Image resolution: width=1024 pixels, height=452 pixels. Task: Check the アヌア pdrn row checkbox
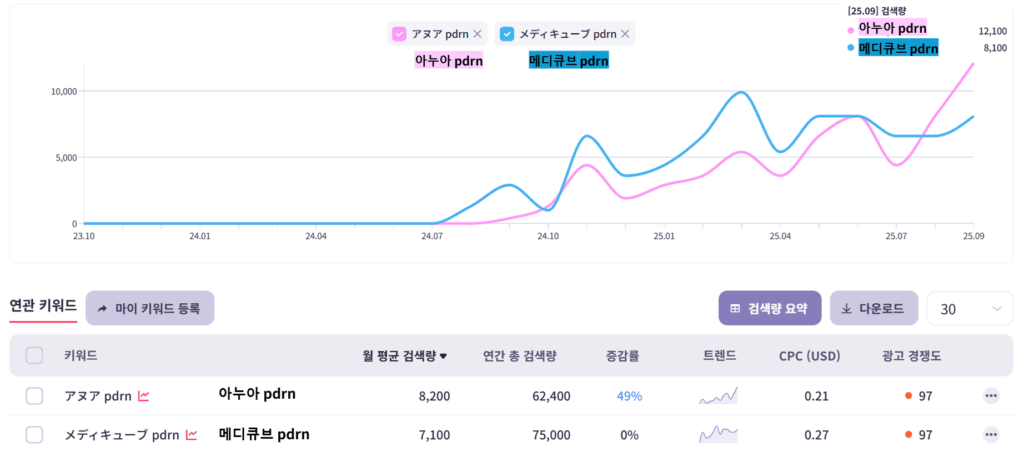point(35,396)
